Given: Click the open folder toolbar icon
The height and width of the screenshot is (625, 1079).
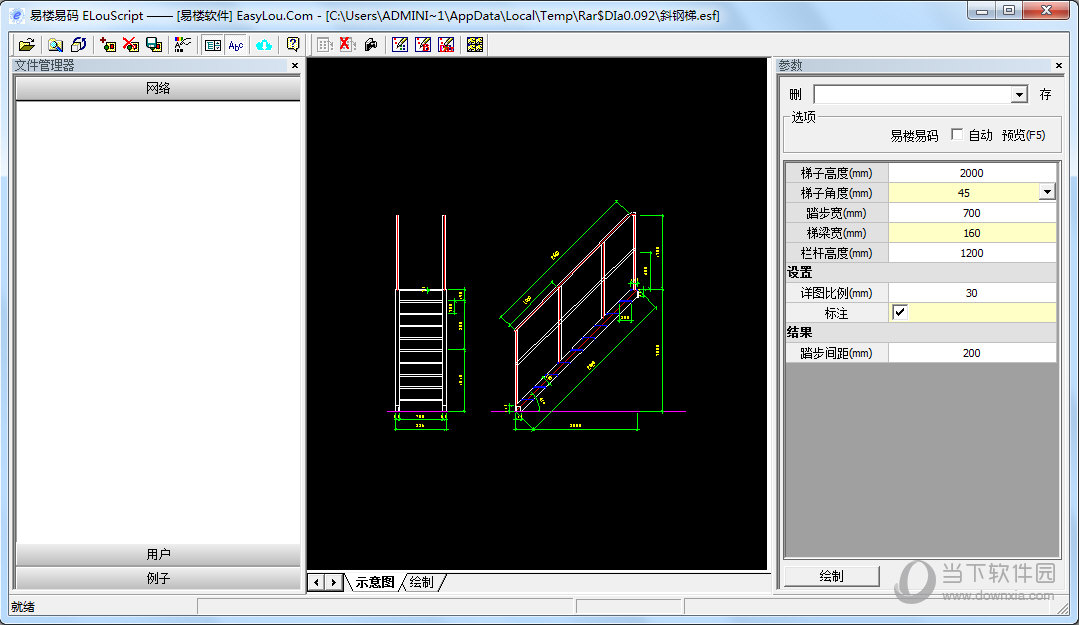Looking at the screenshot, I should coord(26,45).
